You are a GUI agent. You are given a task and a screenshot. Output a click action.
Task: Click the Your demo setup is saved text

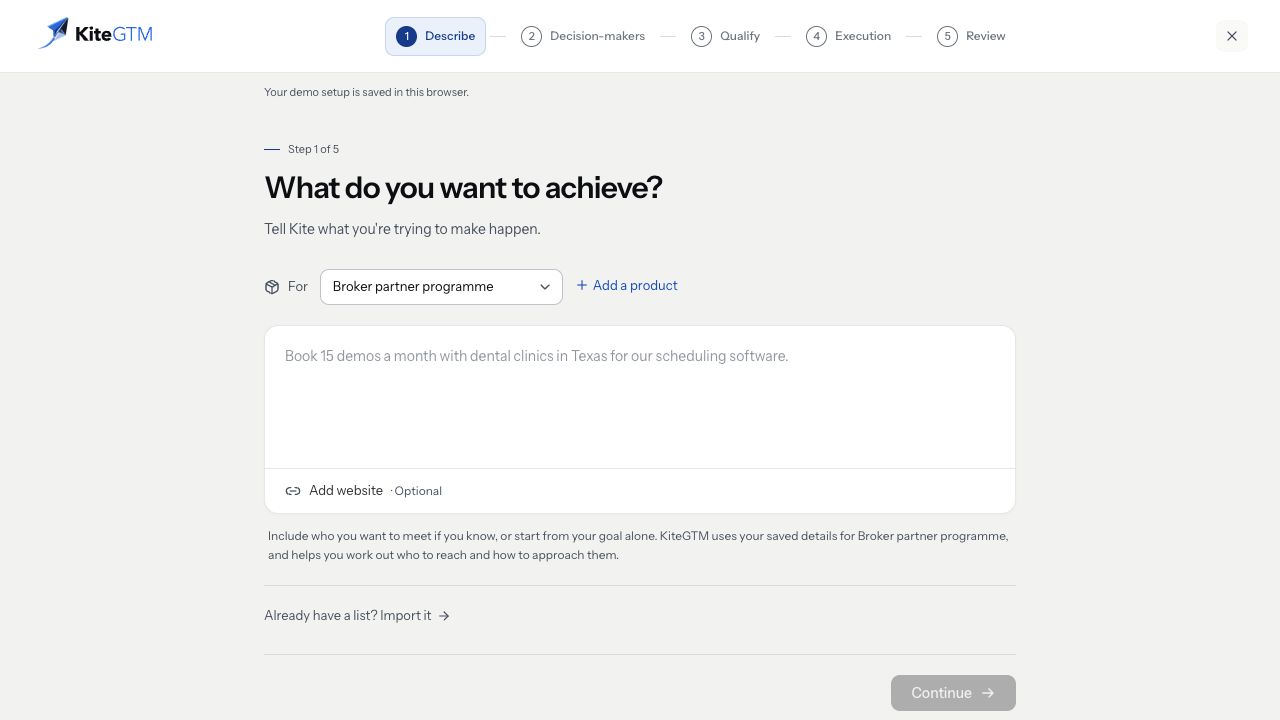[x=366, y=92]
